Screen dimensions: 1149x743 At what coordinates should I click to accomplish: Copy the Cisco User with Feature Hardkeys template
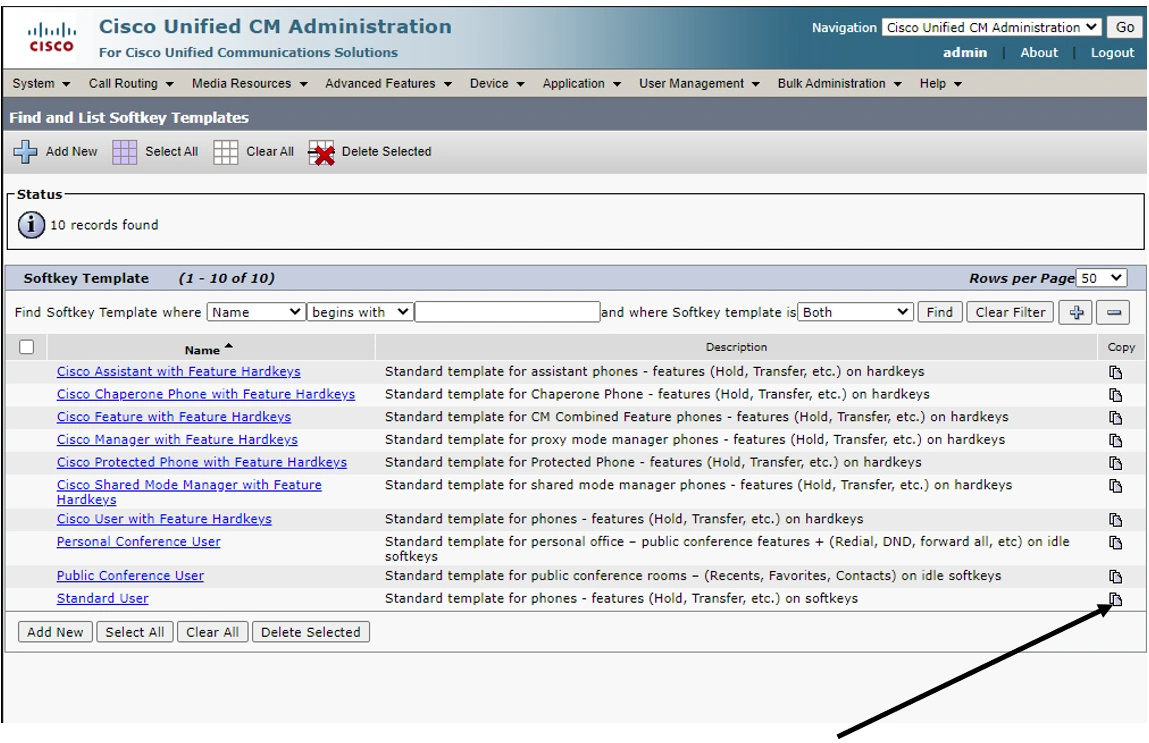(1115, 520)
